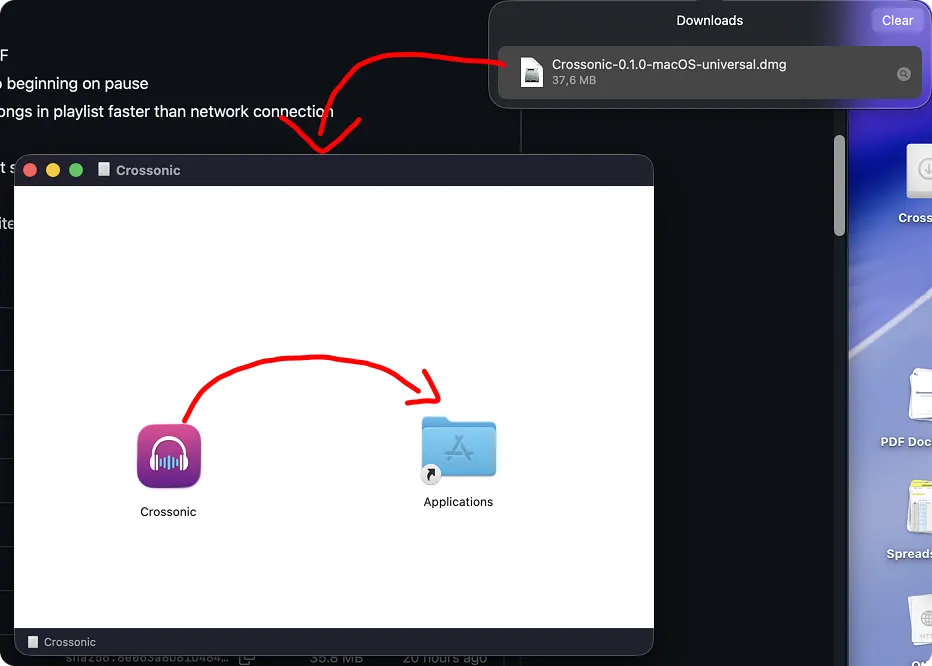The height and width of the screenshot is (666, 932).
Task: Copy the sha256 checksum with the copy icon
Action: [245, 658]
